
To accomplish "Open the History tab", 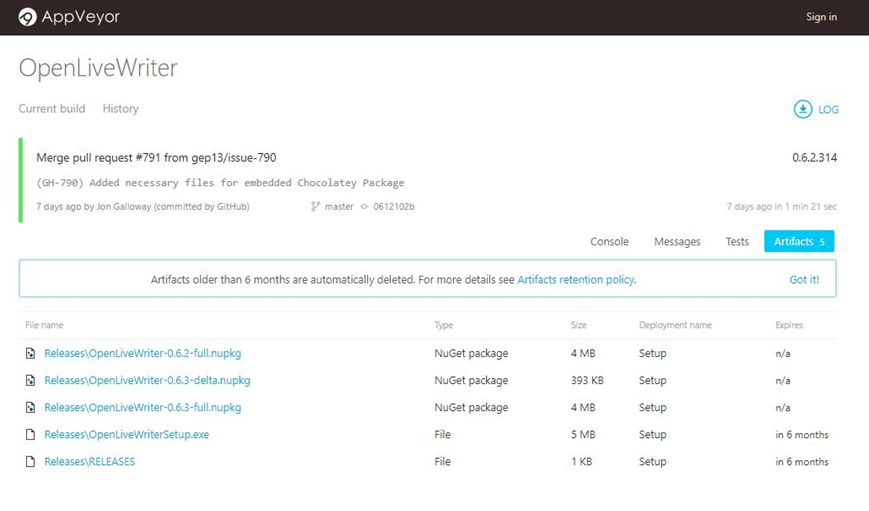I will (x=120, y=109).
